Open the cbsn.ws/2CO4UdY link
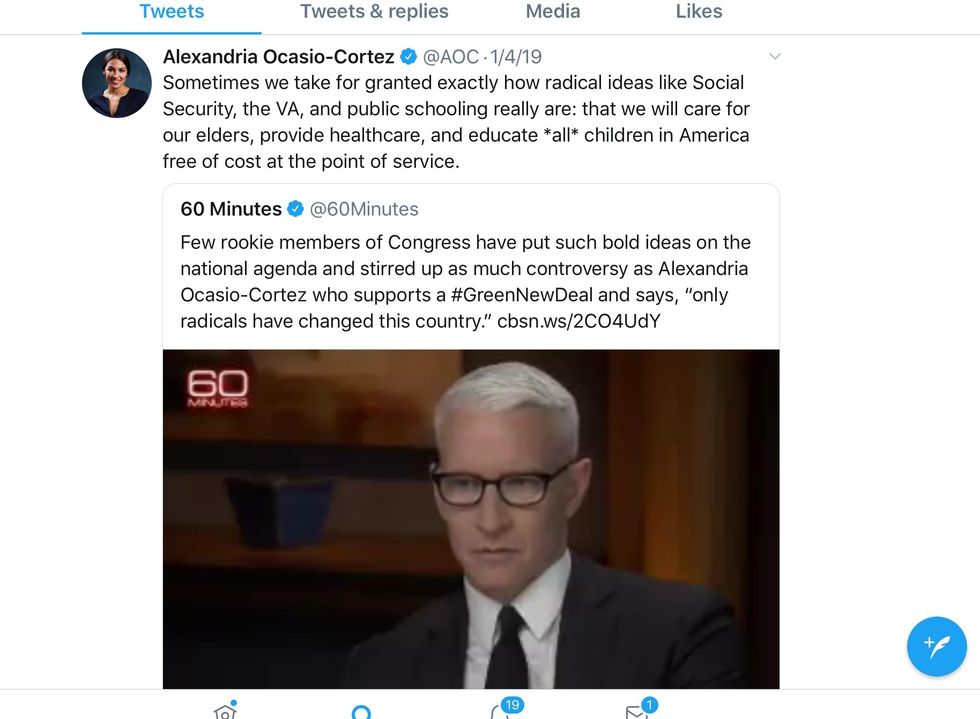The height and width of the screenshot is (719, 980). coord(579,321)
